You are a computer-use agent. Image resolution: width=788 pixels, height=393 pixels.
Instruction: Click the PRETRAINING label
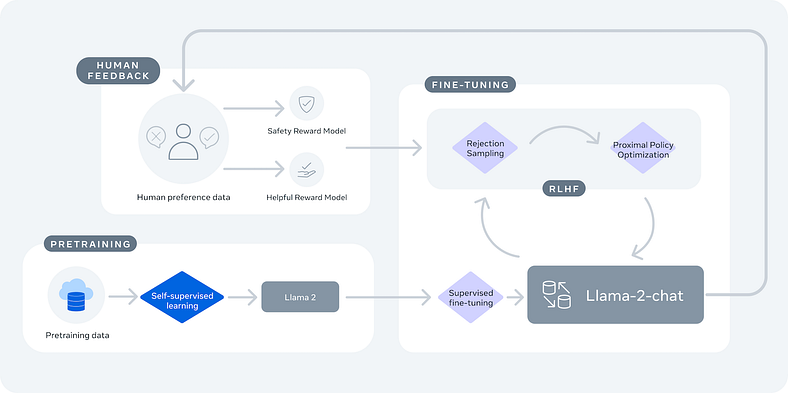coord(90,244)
